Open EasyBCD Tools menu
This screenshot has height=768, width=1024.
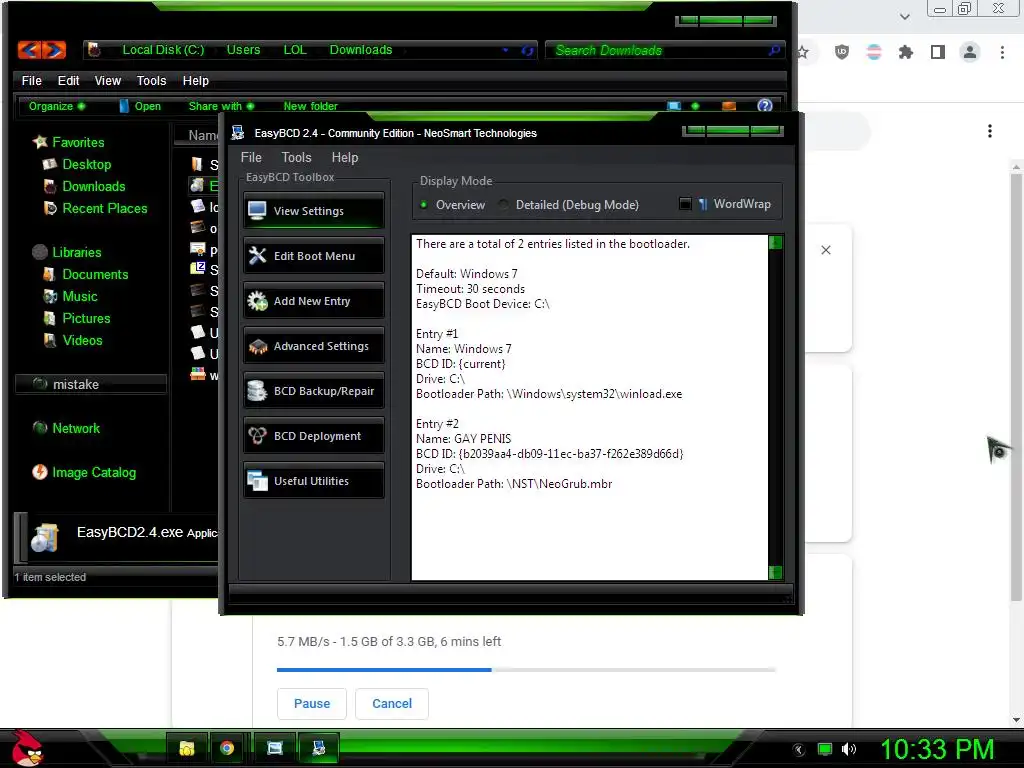coord(296,157)
